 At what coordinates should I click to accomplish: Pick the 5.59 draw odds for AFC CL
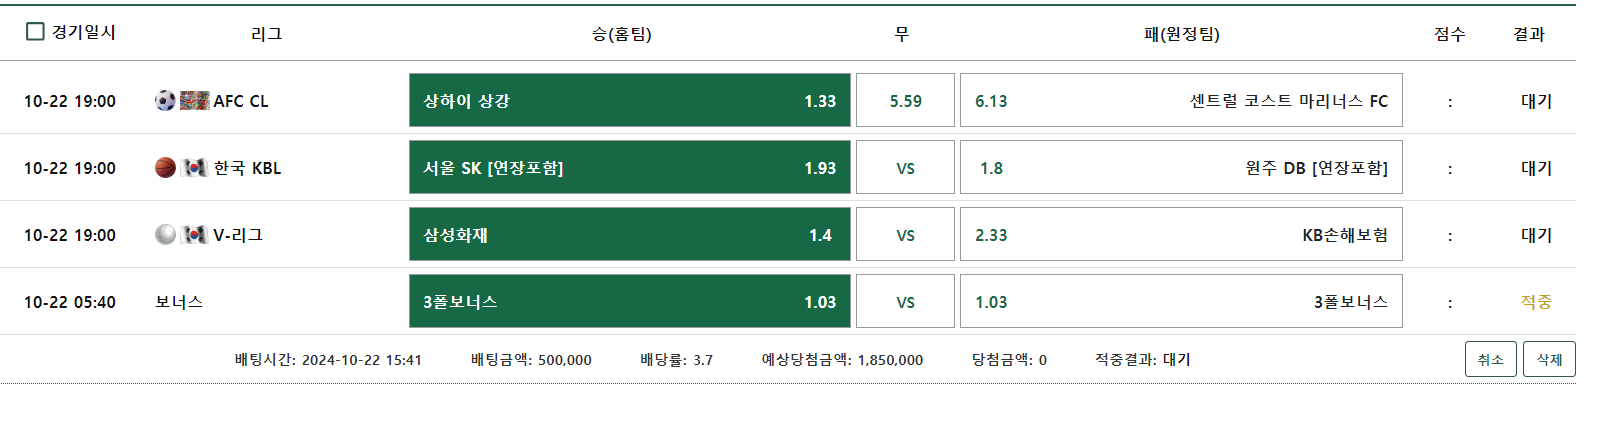pyautogui.click(x=905, y=100)
